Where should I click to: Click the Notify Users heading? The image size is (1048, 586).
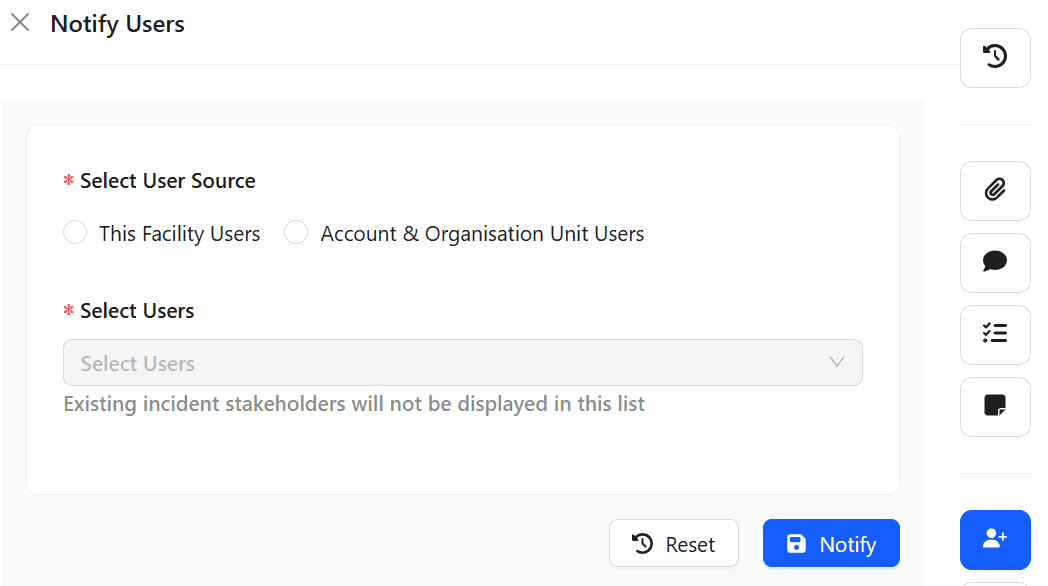(117, 24)
